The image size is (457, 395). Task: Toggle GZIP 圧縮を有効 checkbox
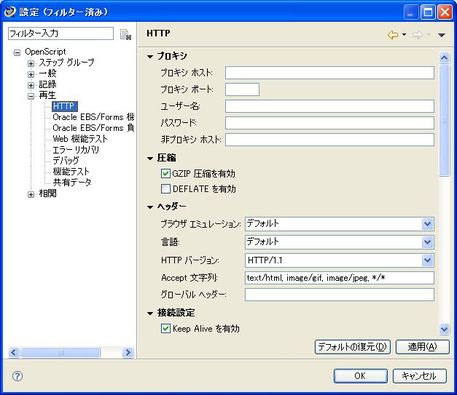[165, 173]
